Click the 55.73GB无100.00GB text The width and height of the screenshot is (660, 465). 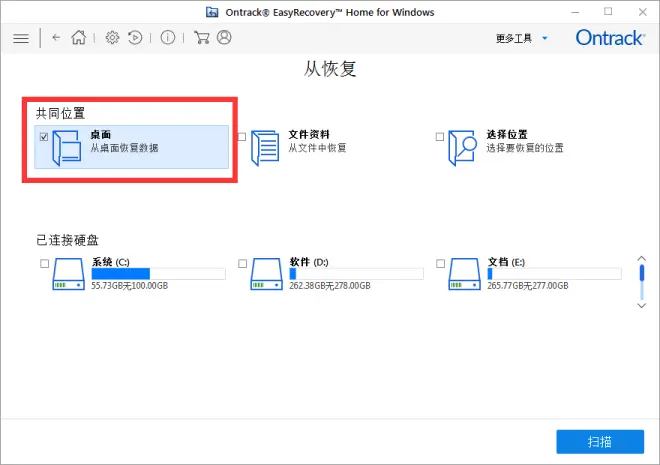click(130, 286)
